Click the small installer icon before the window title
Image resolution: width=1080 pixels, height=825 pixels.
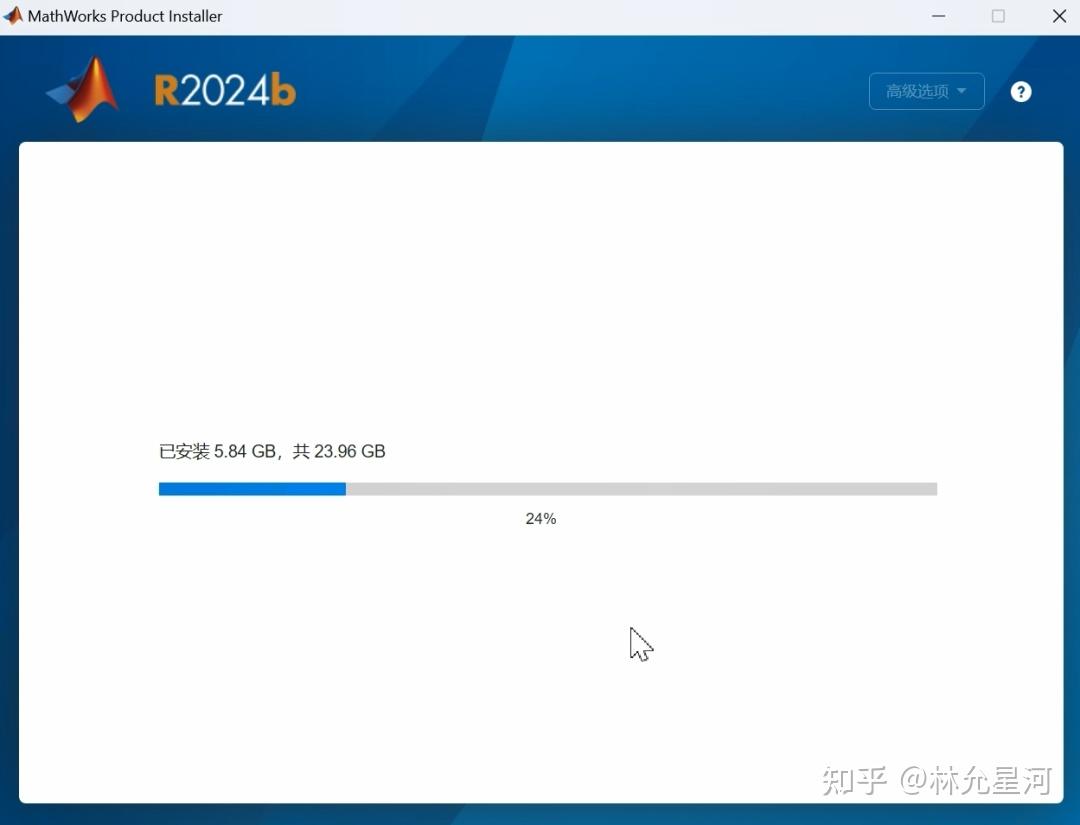click(x=12, y=16)
